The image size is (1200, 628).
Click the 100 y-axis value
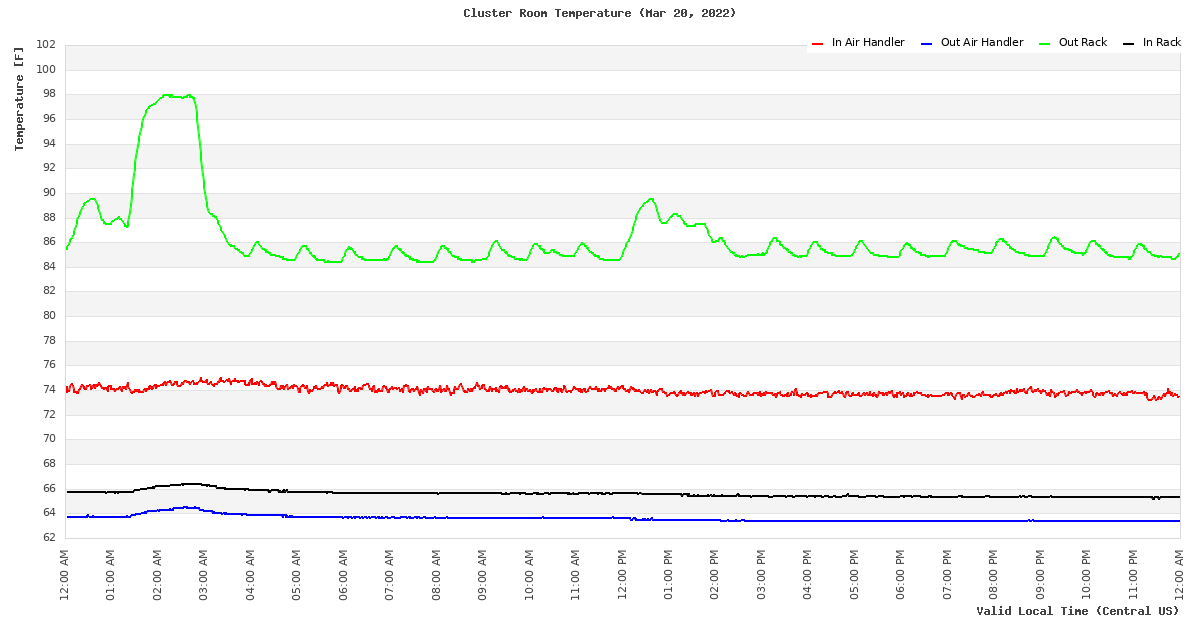46,70
